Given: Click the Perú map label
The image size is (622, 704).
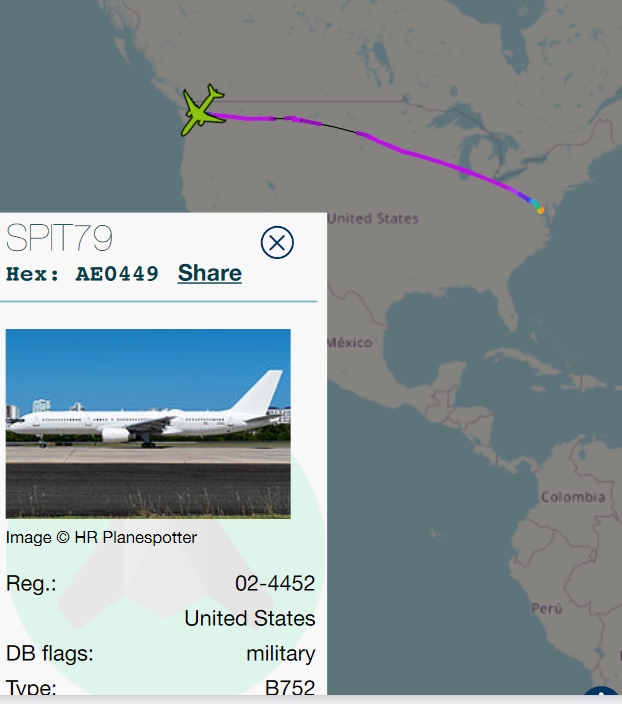Looking at the screenshot, I should [x=547, y=608].
